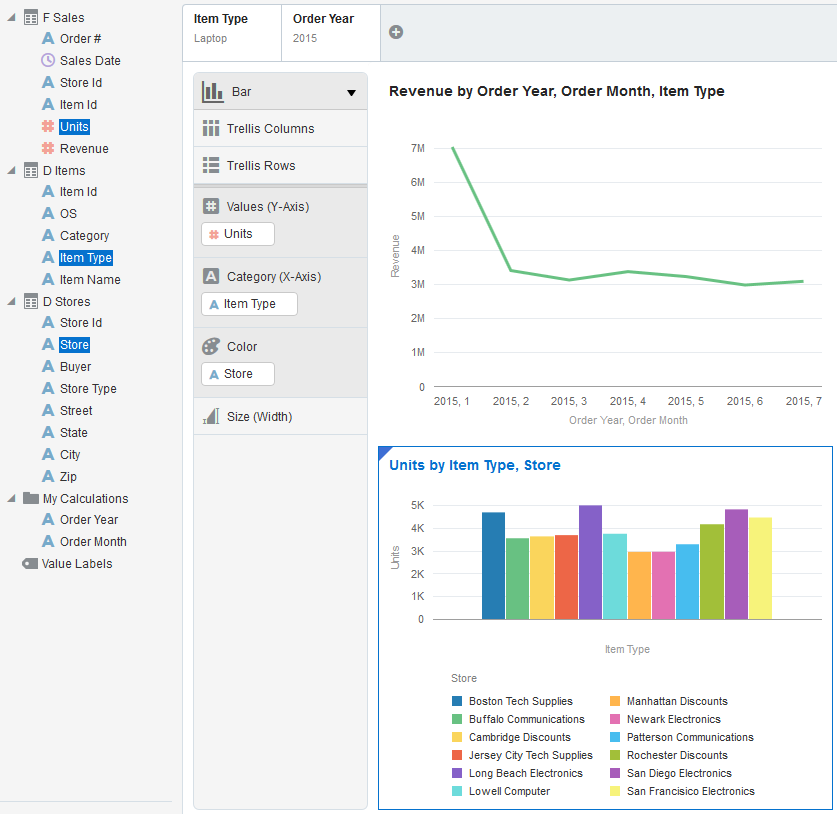Image resolution: width=837 pixels, height=814 pixels.
Task: Click the attribute icon beside Item Name
Action: click(x=48, y=279)
